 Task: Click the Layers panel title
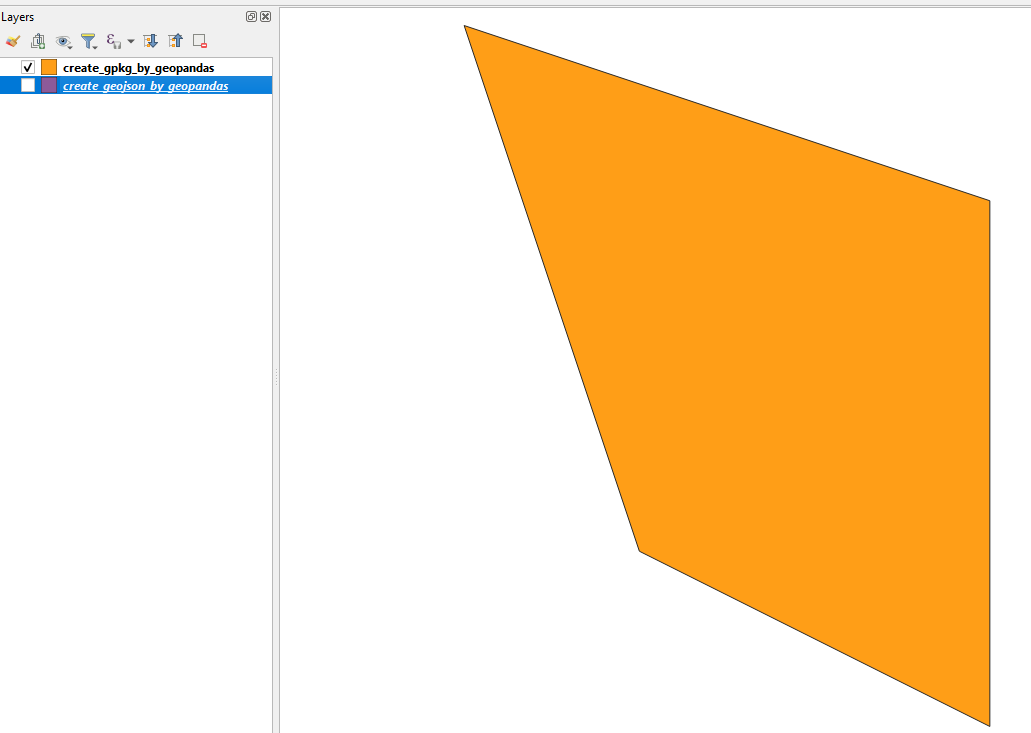[x=18, y=17]
